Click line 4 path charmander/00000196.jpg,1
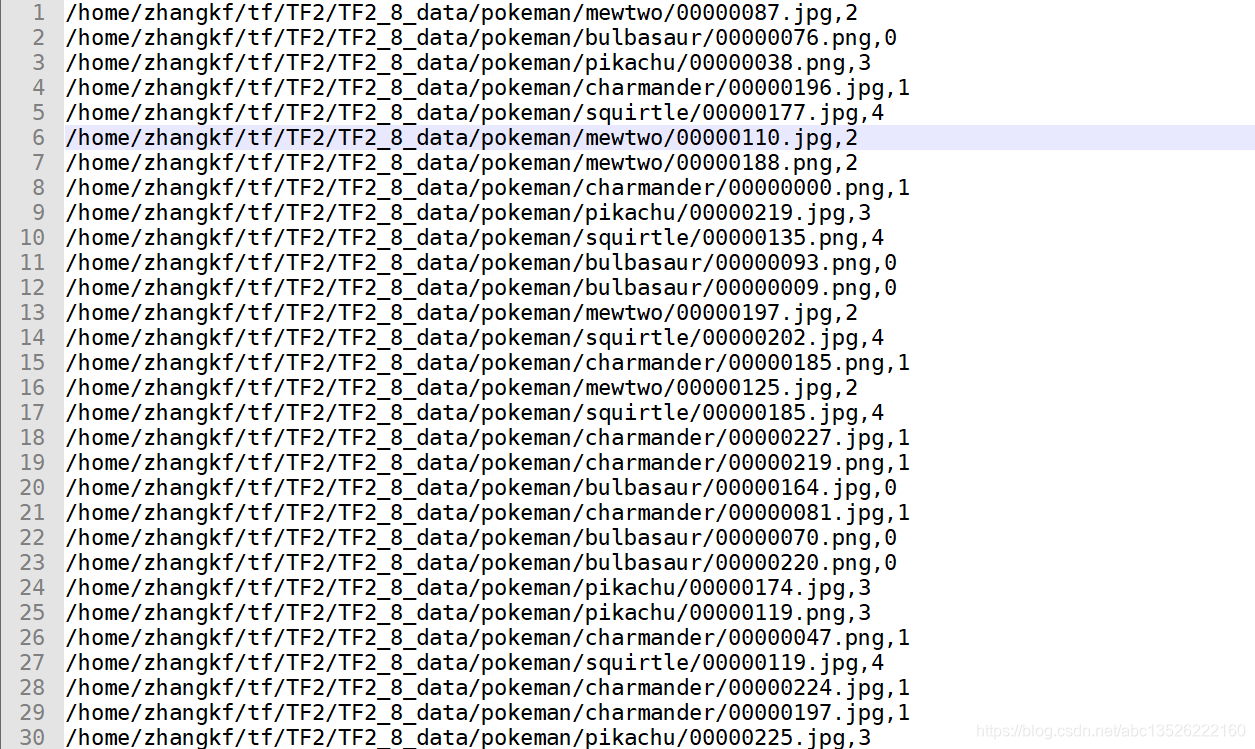The width and height of the screenshot is (1255, 749). pos(487,88)
